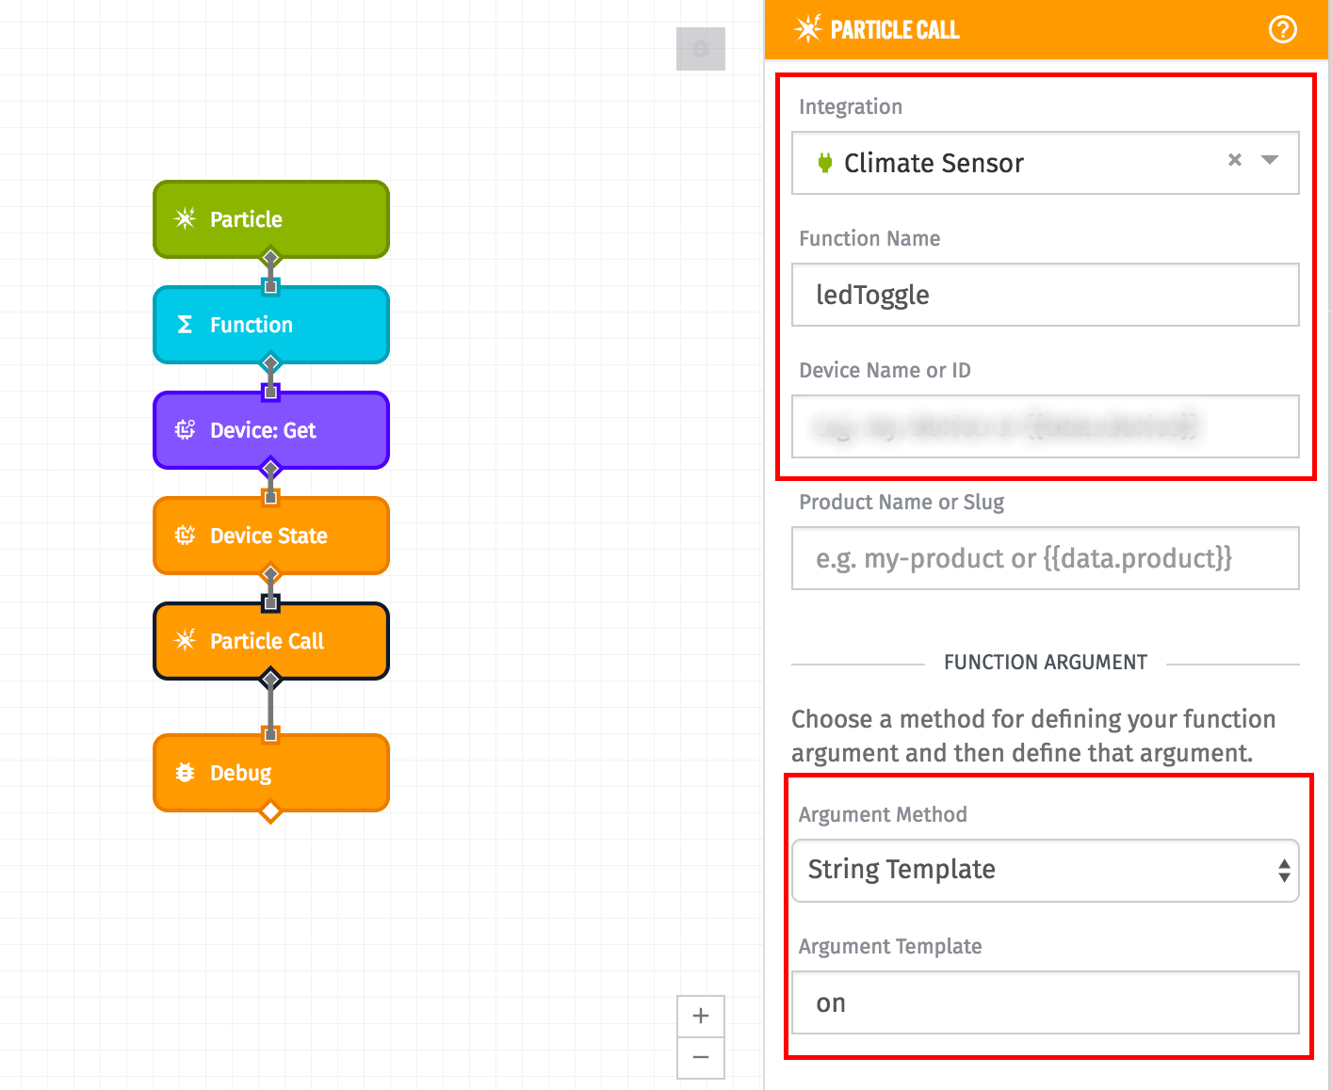1332x1090 pixels.
Task: Select the Function node sigma icon
Action: coord(184,324)
